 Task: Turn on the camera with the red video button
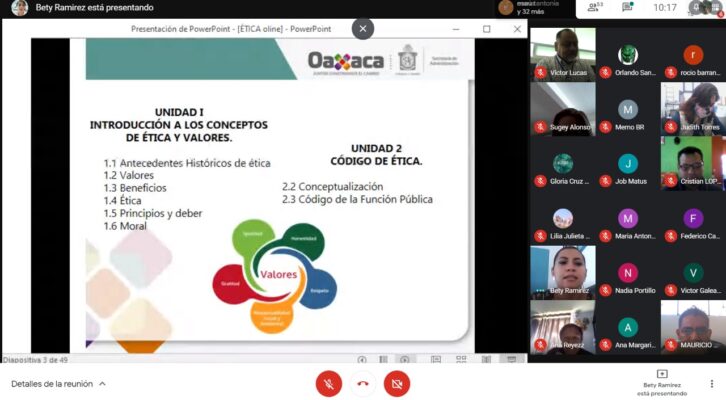397,384
